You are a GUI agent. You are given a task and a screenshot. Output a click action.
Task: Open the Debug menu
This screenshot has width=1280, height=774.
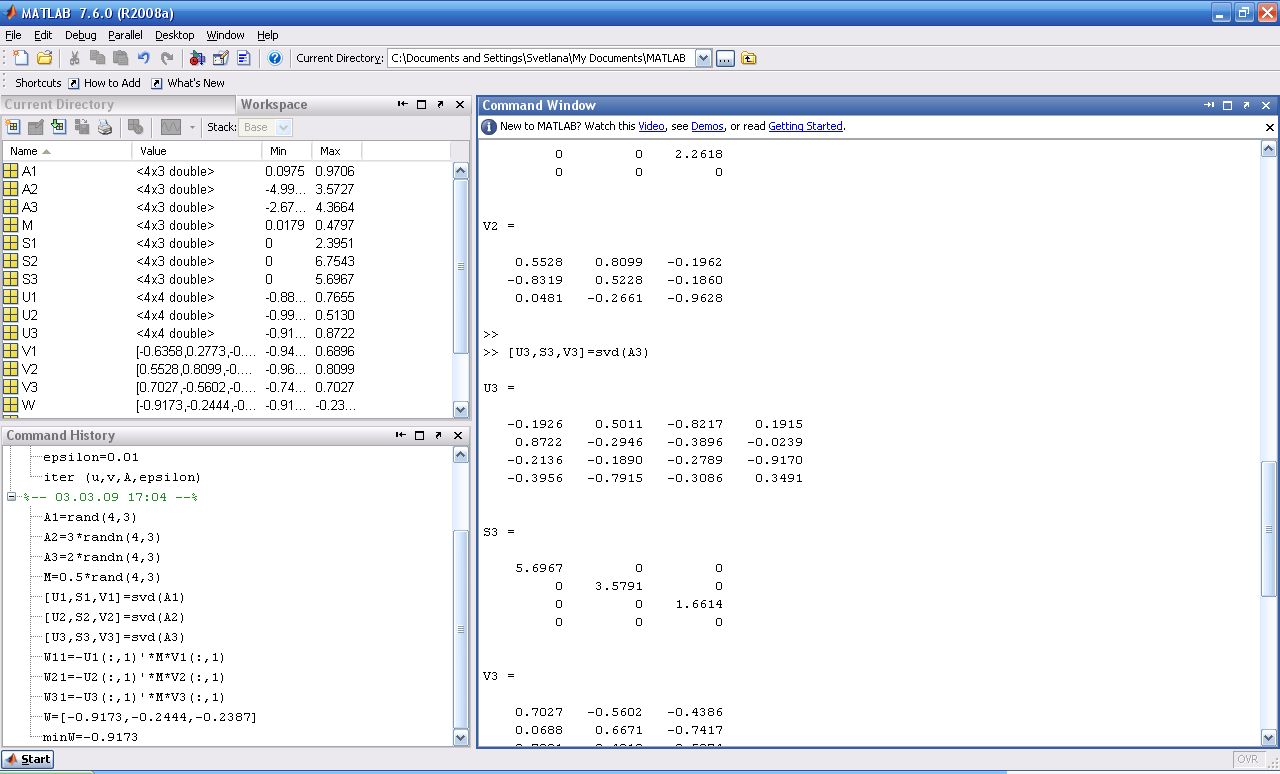pyautogui.click(x=81, y=35)
